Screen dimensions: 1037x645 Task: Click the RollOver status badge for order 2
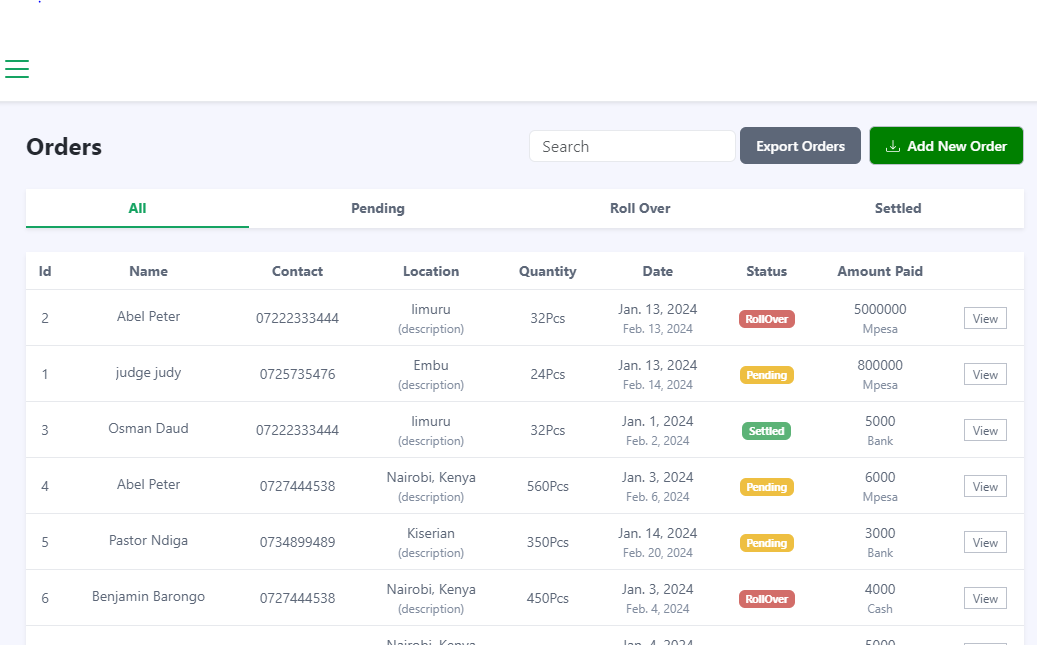767,319
